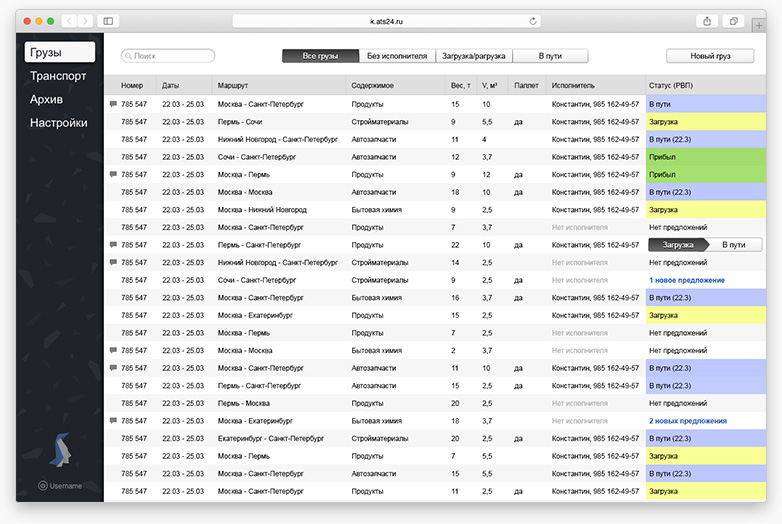Click the k.ats24.ru address bar

click(x=387, y=21)
